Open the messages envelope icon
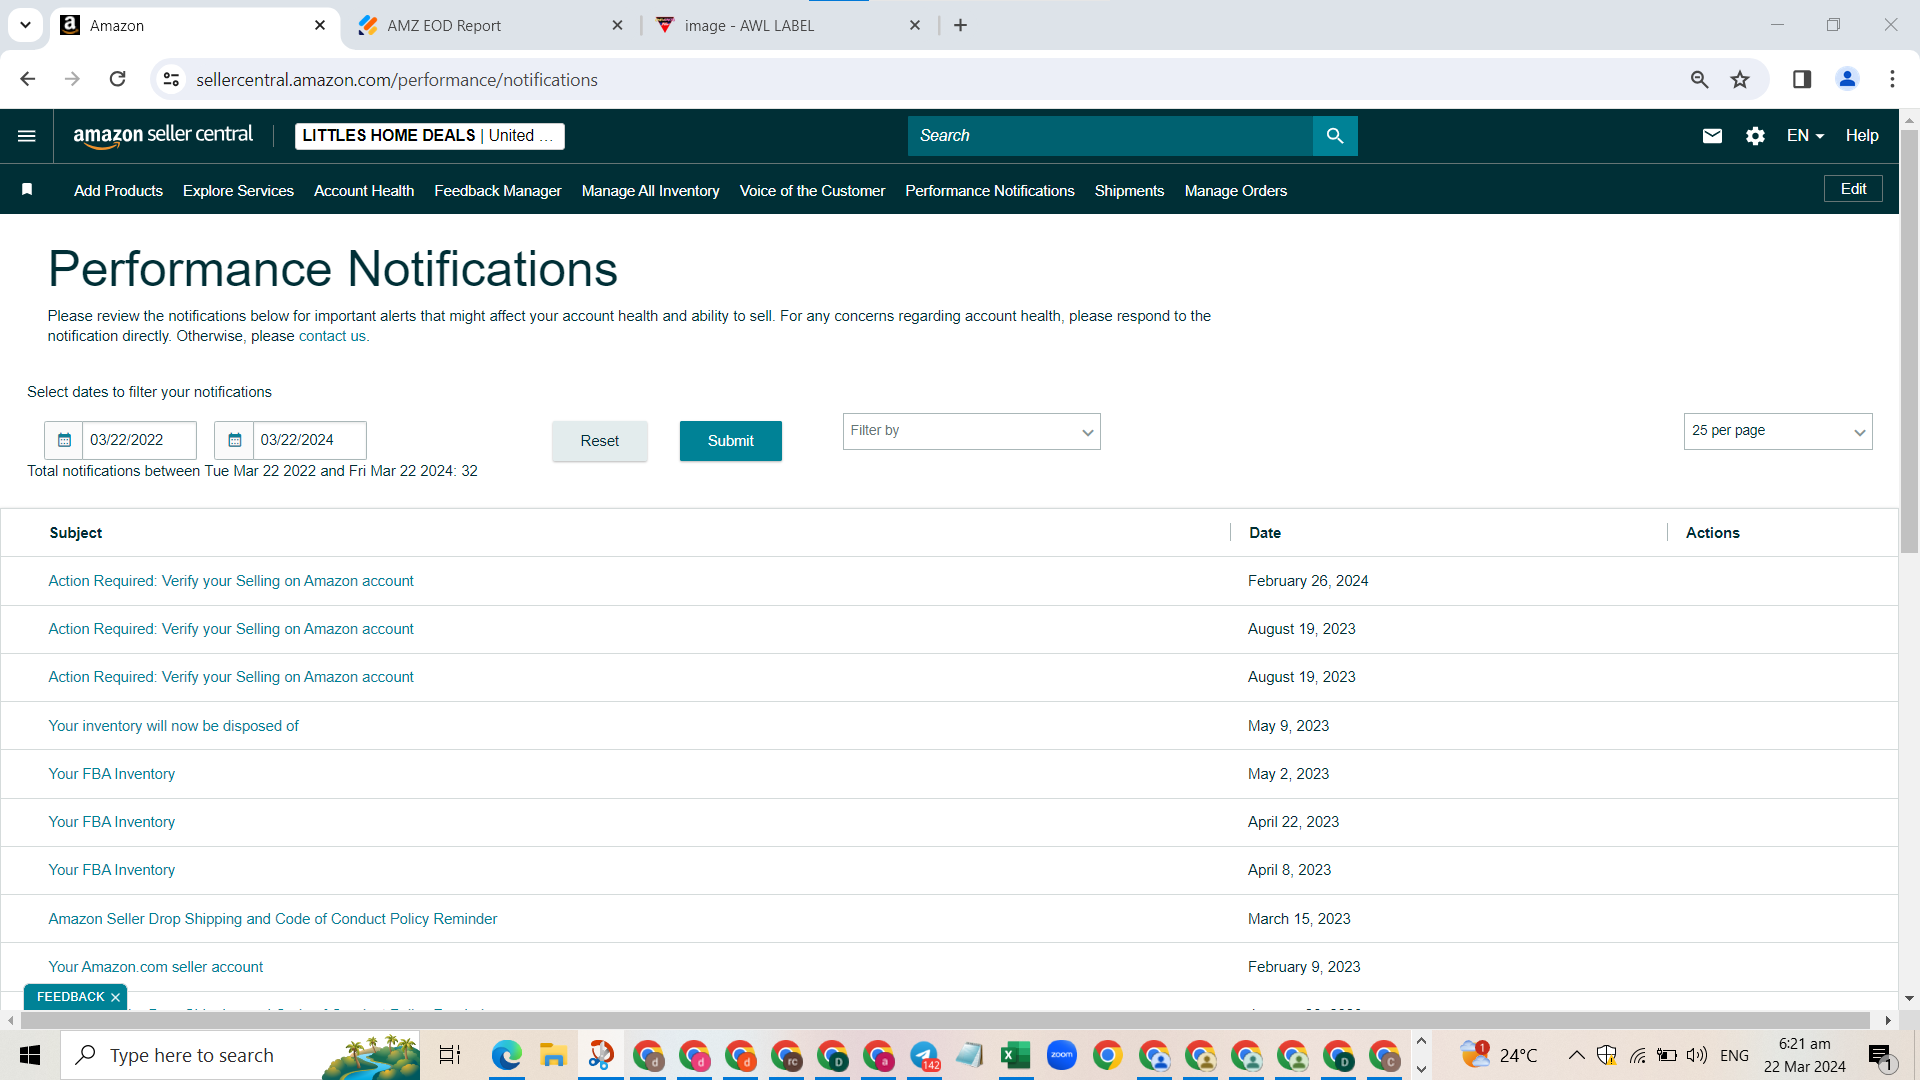Screen dimensions: 1920x1080 (x=1712, y=136)
